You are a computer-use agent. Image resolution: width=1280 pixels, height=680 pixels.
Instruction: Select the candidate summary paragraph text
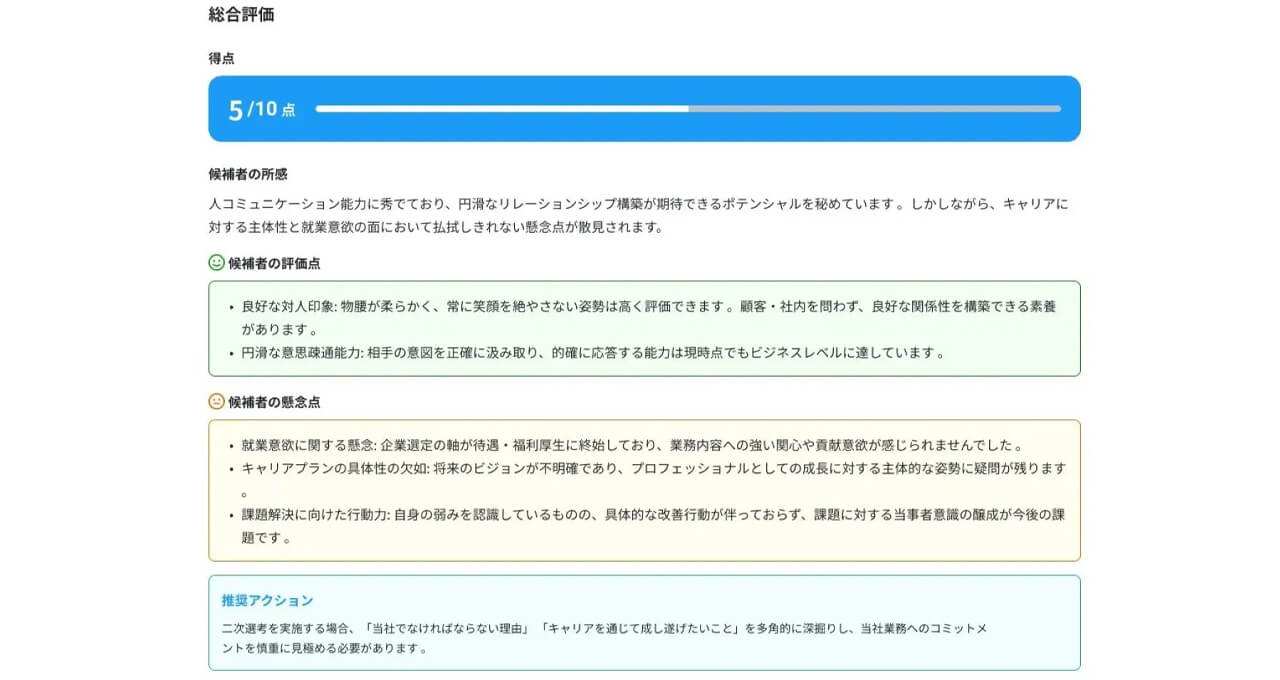(x=640, y=214)
